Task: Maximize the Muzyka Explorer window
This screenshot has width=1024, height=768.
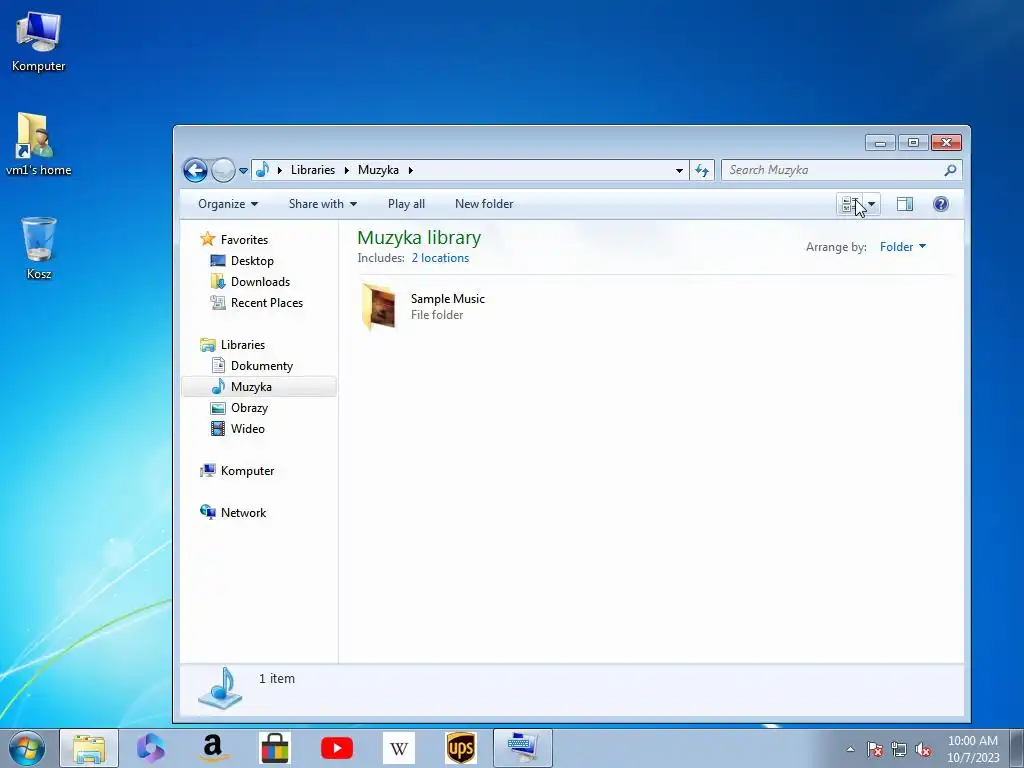Action: point(913,142)
